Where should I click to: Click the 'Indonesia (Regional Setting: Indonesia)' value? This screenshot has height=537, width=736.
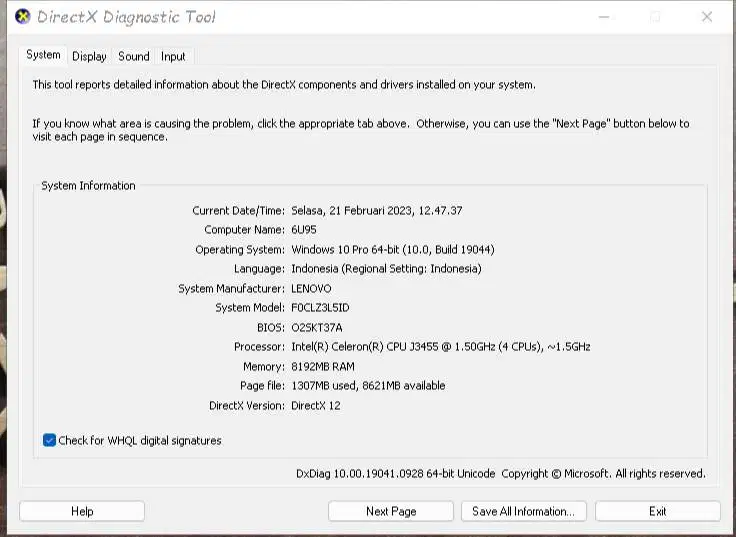coord(386,269)
